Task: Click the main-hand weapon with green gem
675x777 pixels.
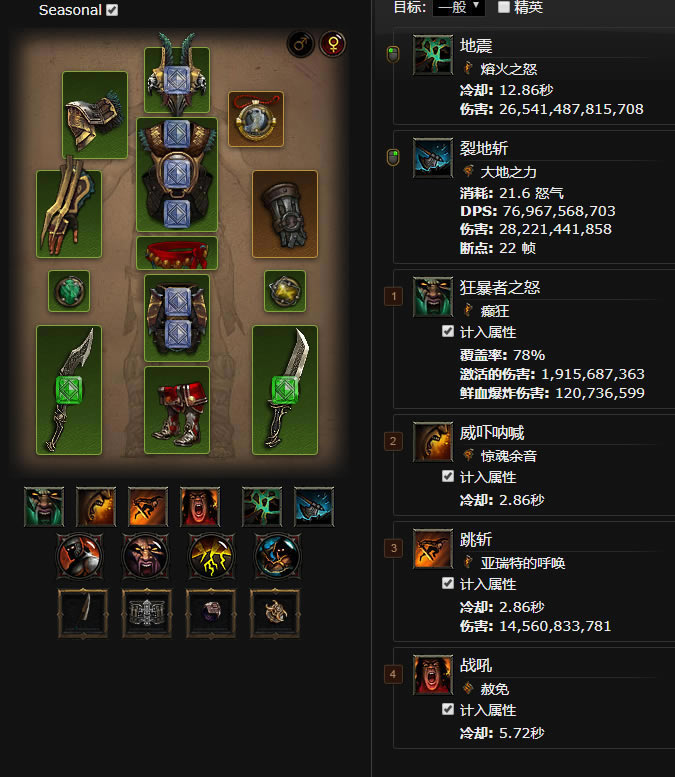Action: point(69,390)
